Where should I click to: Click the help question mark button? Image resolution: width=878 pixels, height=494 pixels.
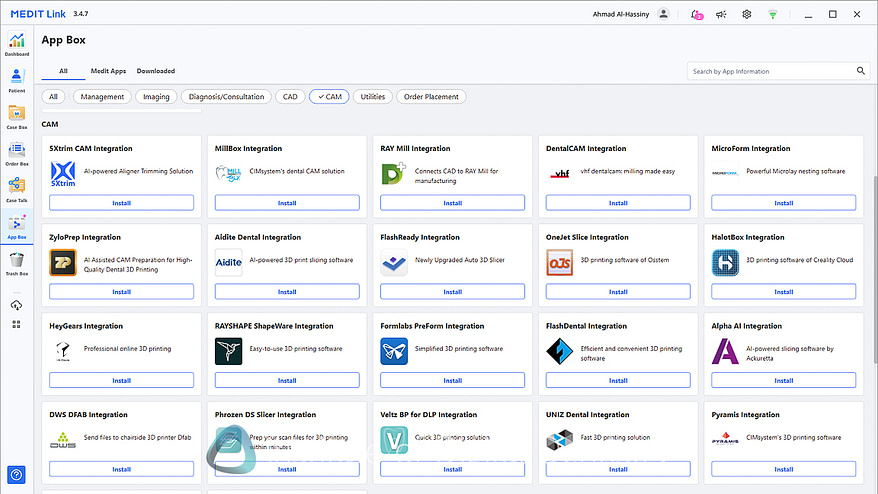(x=16, y=474)
